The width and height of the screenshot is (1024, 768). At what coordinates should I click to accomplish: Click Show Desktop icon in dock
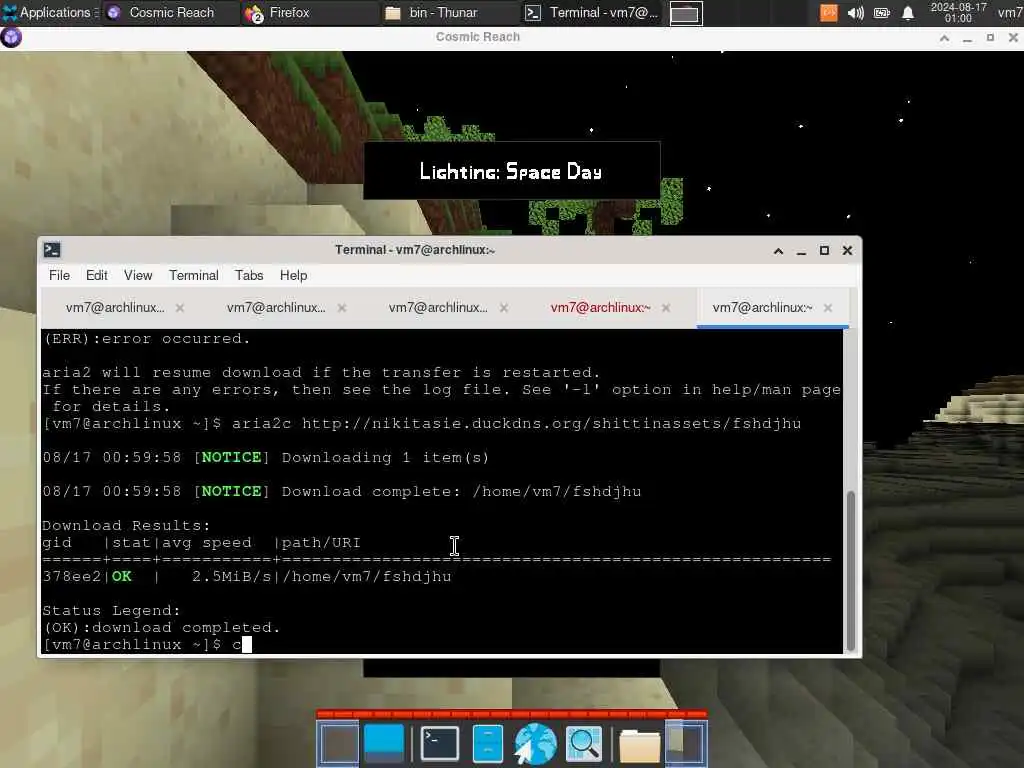click(x=338, y=743)
